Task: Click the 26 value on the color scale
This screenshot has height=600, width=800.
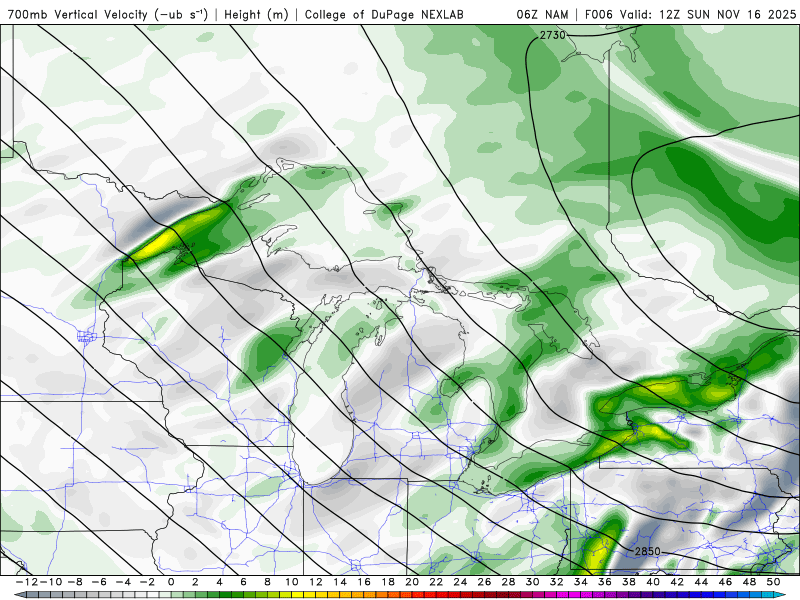Action: tap(484, 582)
